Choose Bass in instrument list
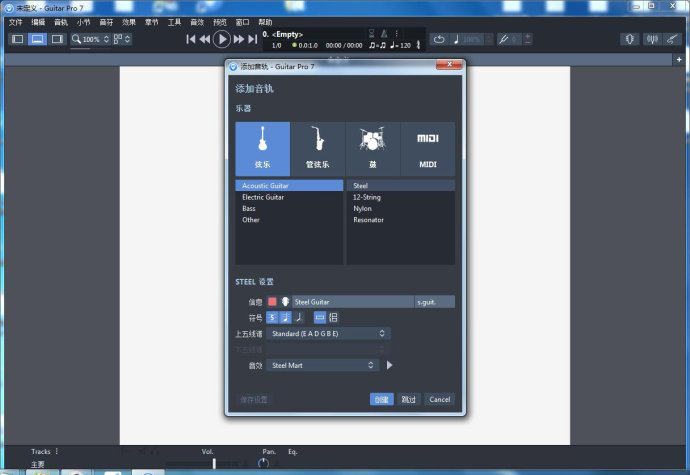The image size is (690, 475). 289,208
